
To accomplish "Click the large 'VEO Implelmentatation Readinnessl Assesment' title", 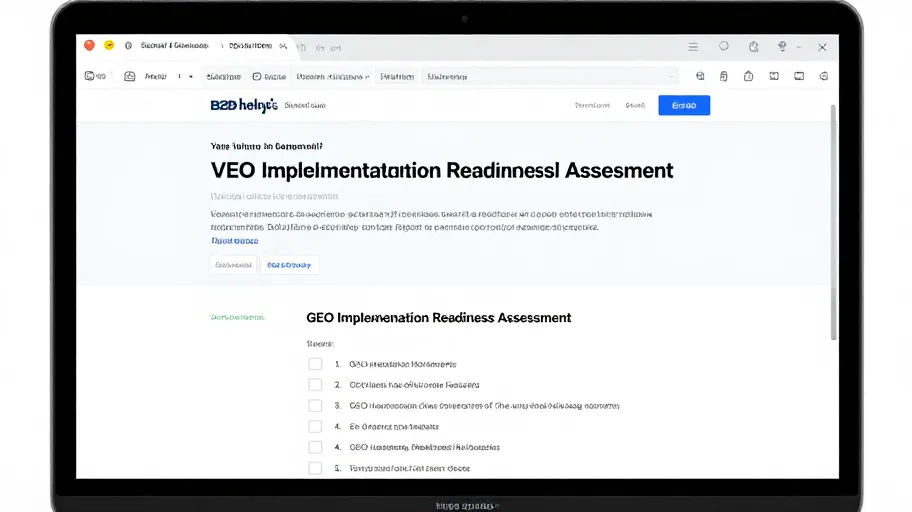I will 442,170.
